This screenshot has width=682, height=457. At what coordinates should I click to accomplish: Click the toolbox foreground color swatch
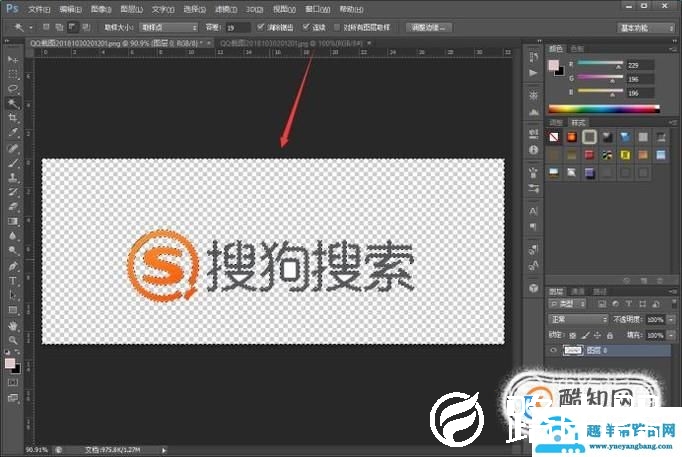10,364
